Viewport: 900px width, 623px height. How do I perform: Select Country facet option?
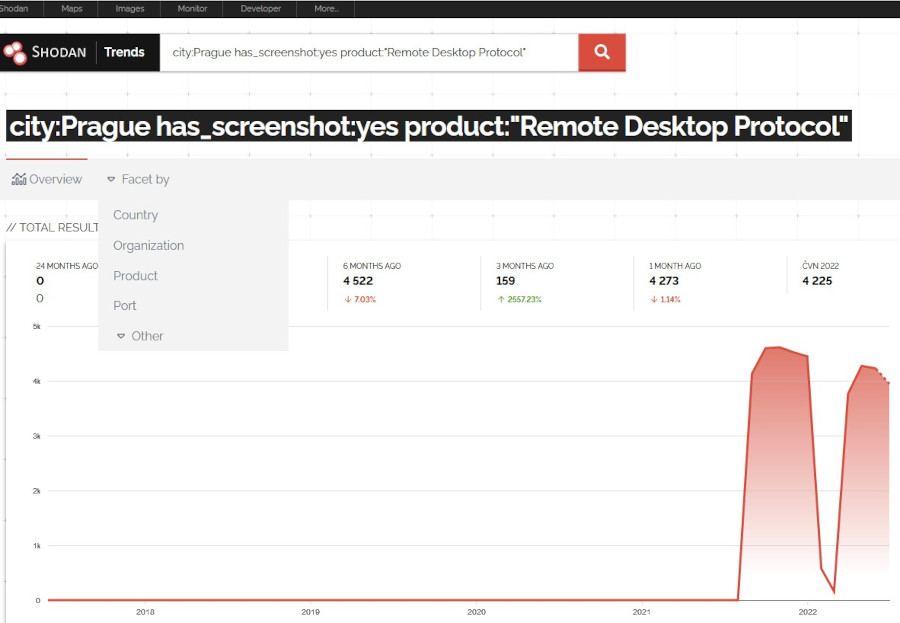pyautogui.click(x=135, y=215)
